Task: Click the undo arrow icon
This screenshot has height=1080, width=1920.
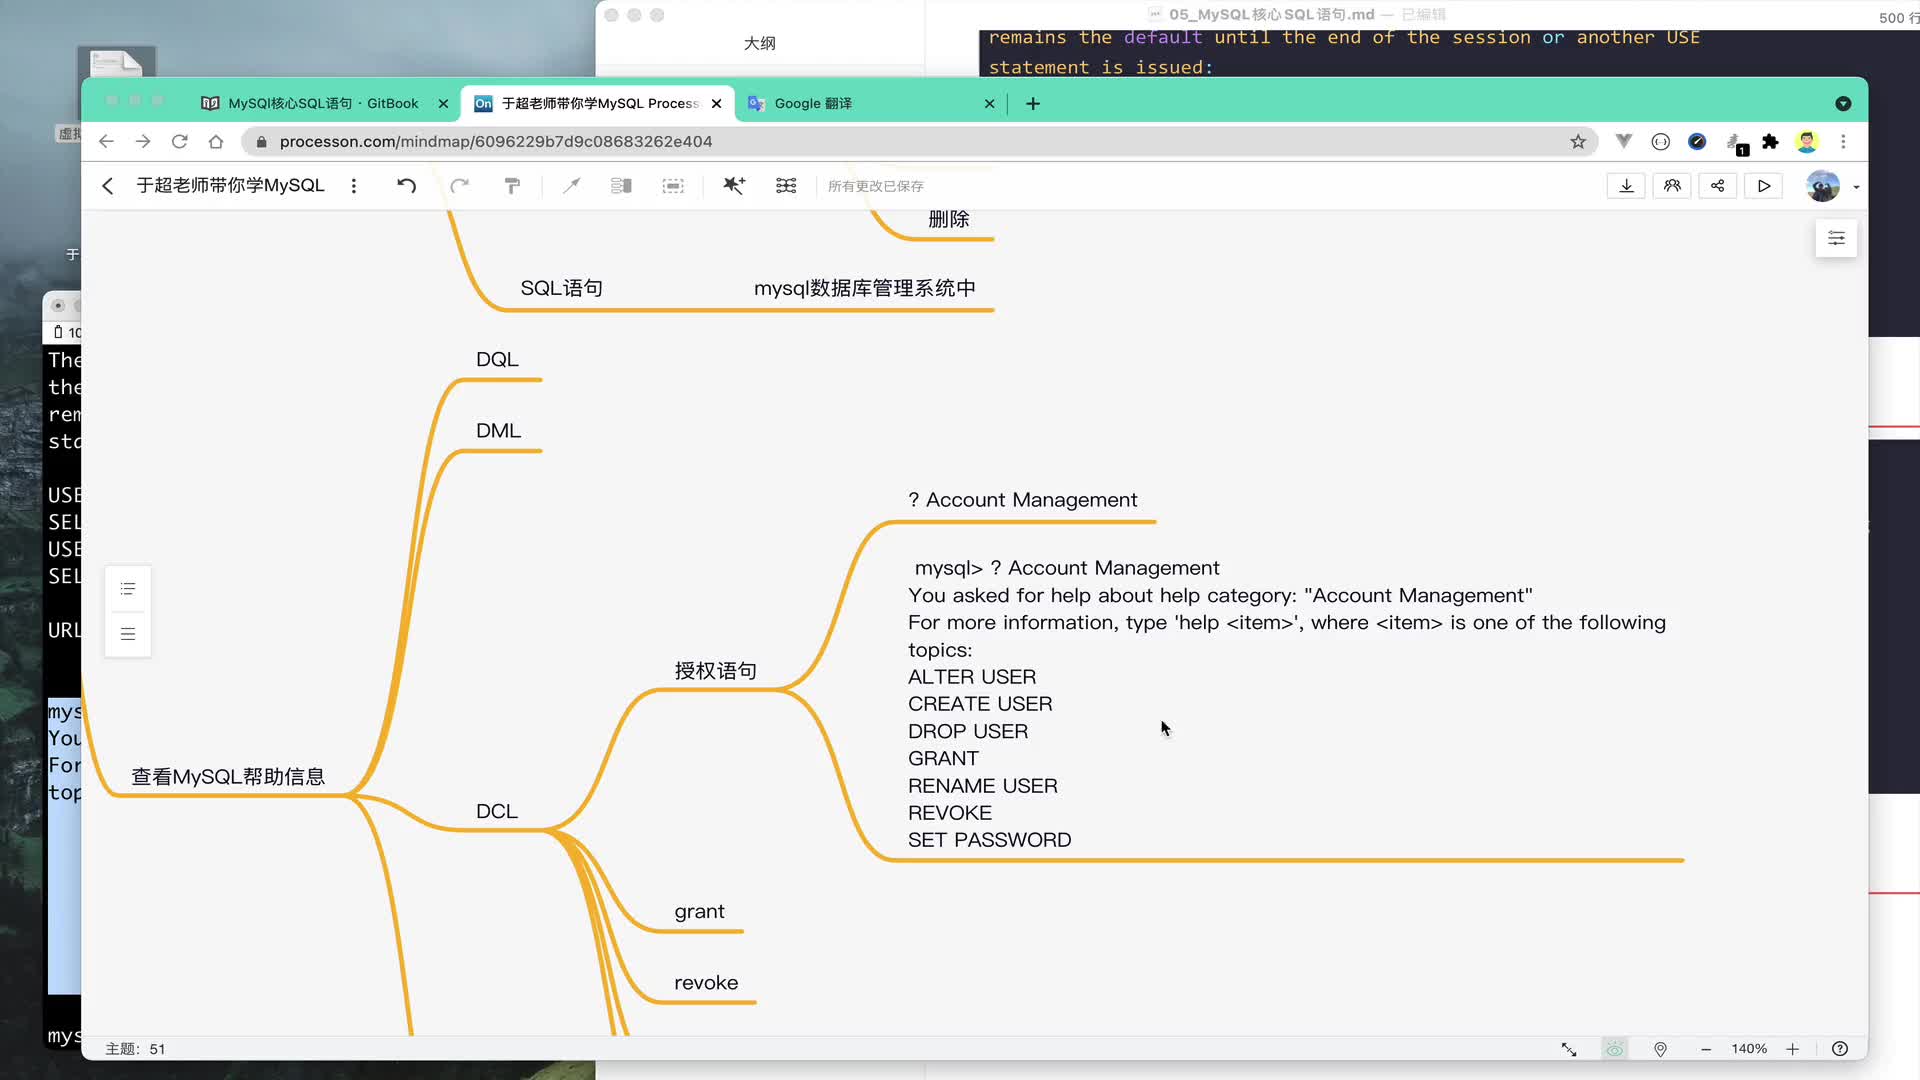Action: point(406,185)
